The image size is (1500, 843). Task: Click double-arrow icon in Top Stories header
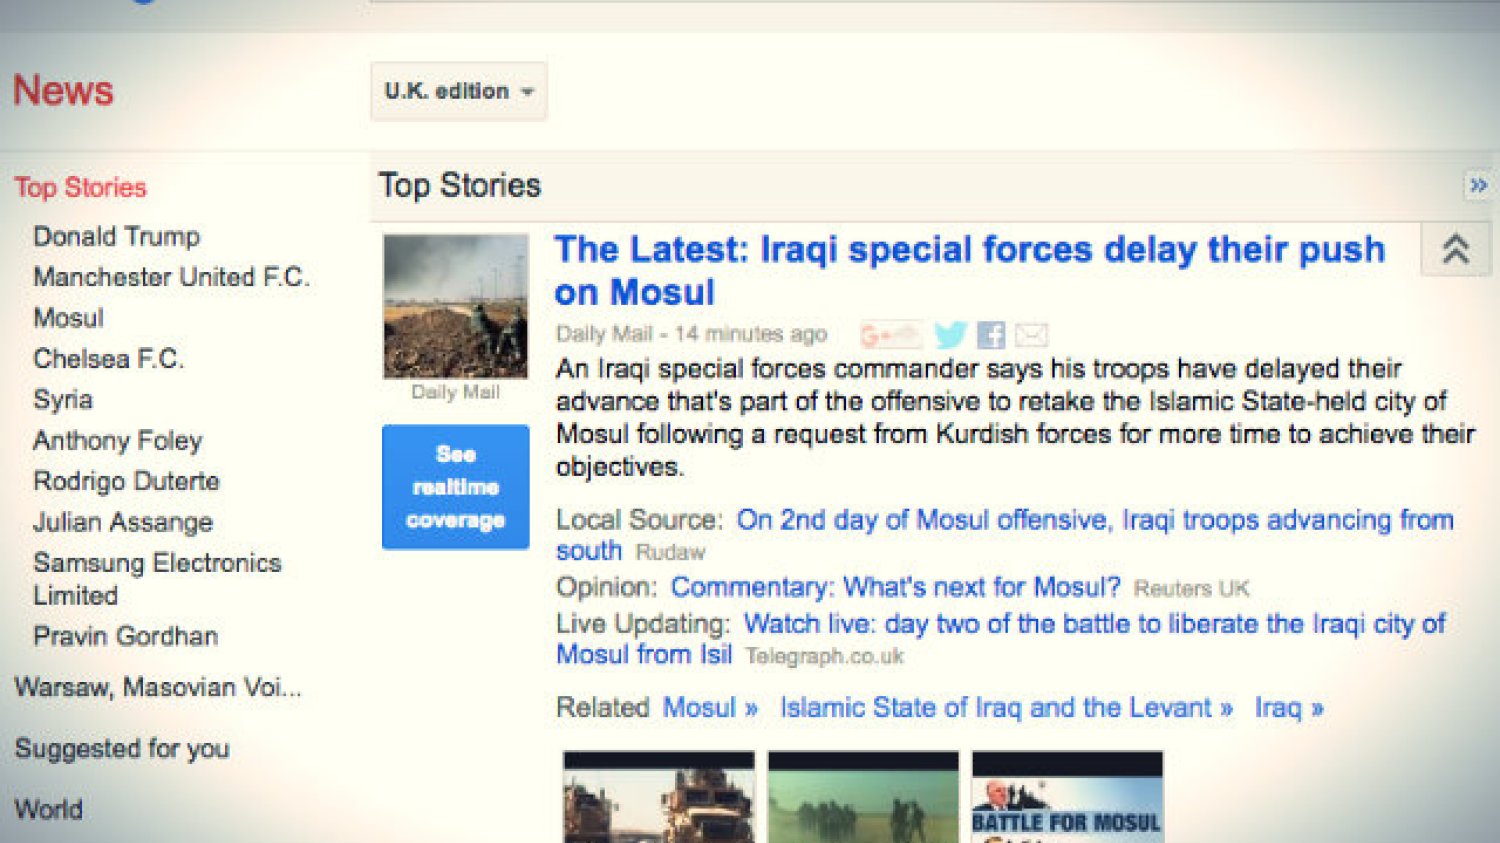1478,185
